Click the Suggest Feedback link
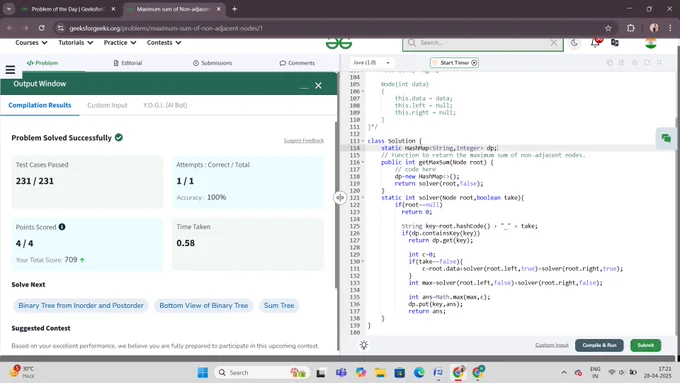The image size is (680, 383). (304, 141)
